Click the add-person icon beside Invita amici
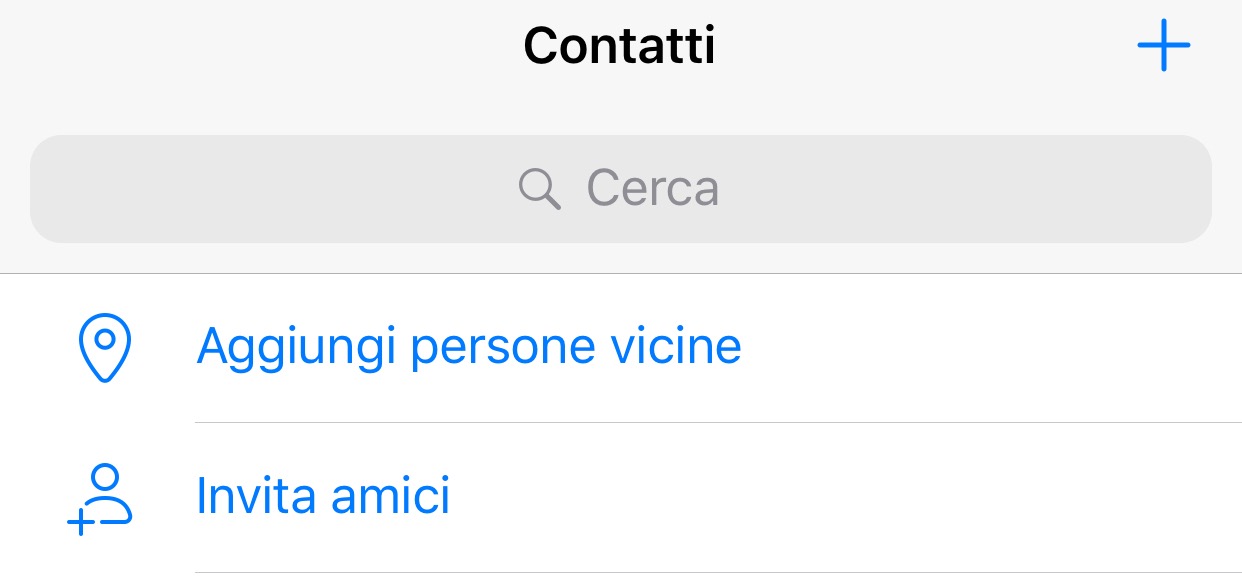 click(100, 498)
